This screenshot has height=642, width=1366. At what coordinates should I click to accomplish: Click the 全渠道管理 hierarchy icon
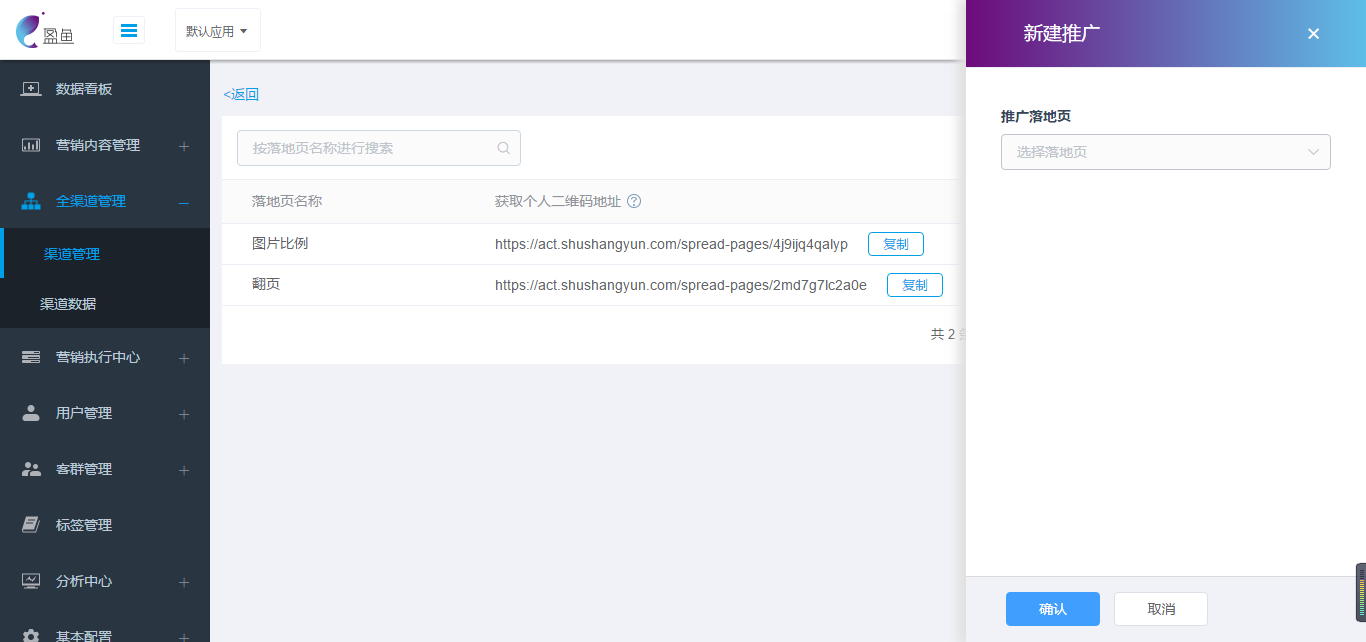[31, 201]
